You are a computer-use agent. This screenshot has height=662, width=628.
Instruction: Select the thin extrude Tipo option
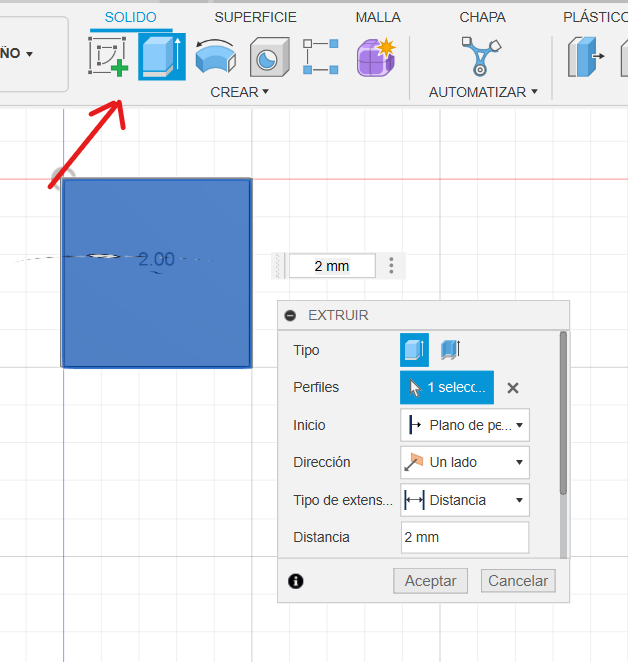(450, 350)
